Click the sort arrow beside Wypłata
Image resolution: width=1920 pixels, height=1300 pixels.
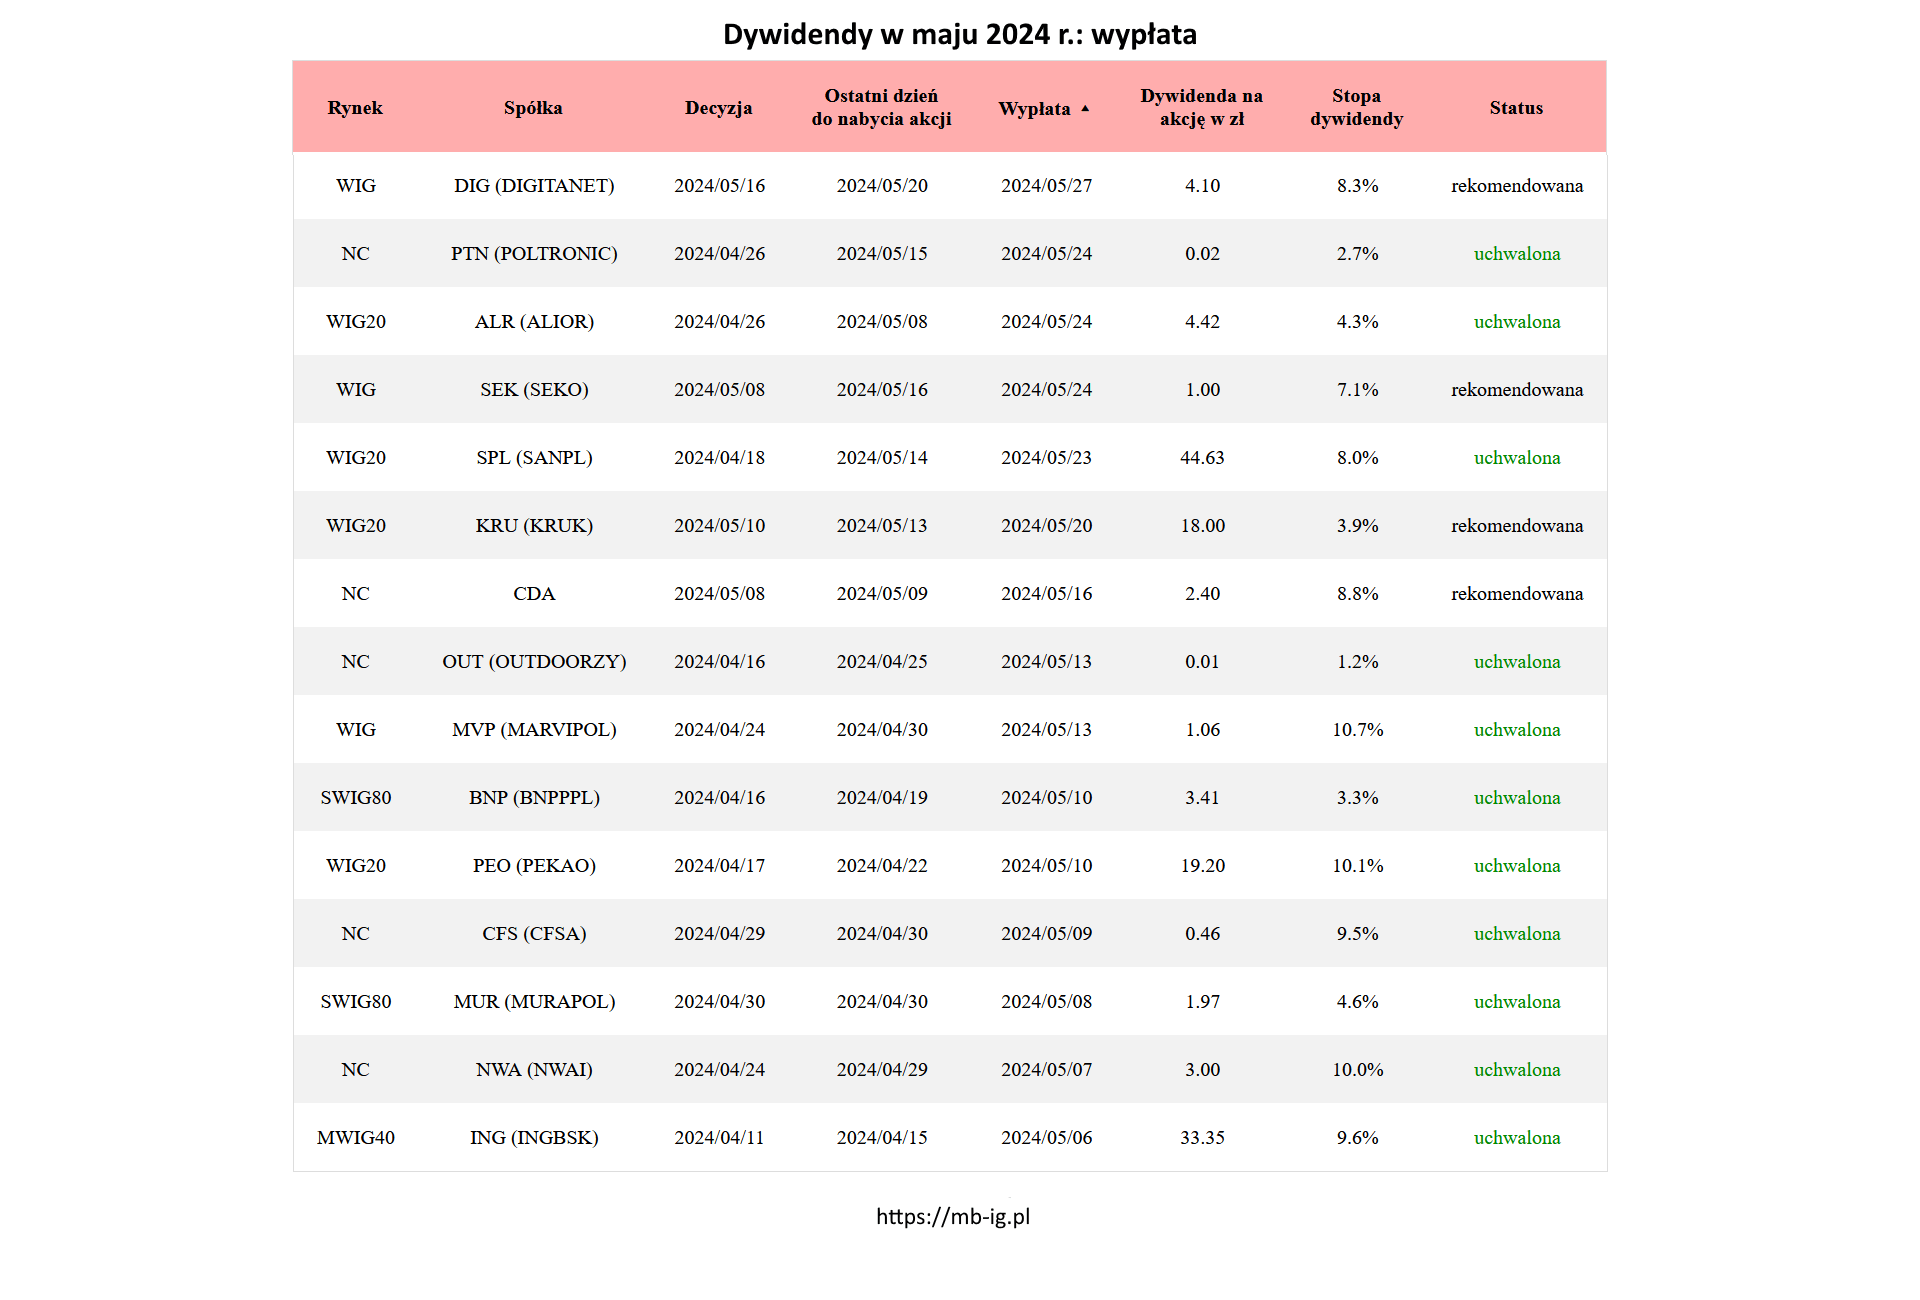(1085, 108)
